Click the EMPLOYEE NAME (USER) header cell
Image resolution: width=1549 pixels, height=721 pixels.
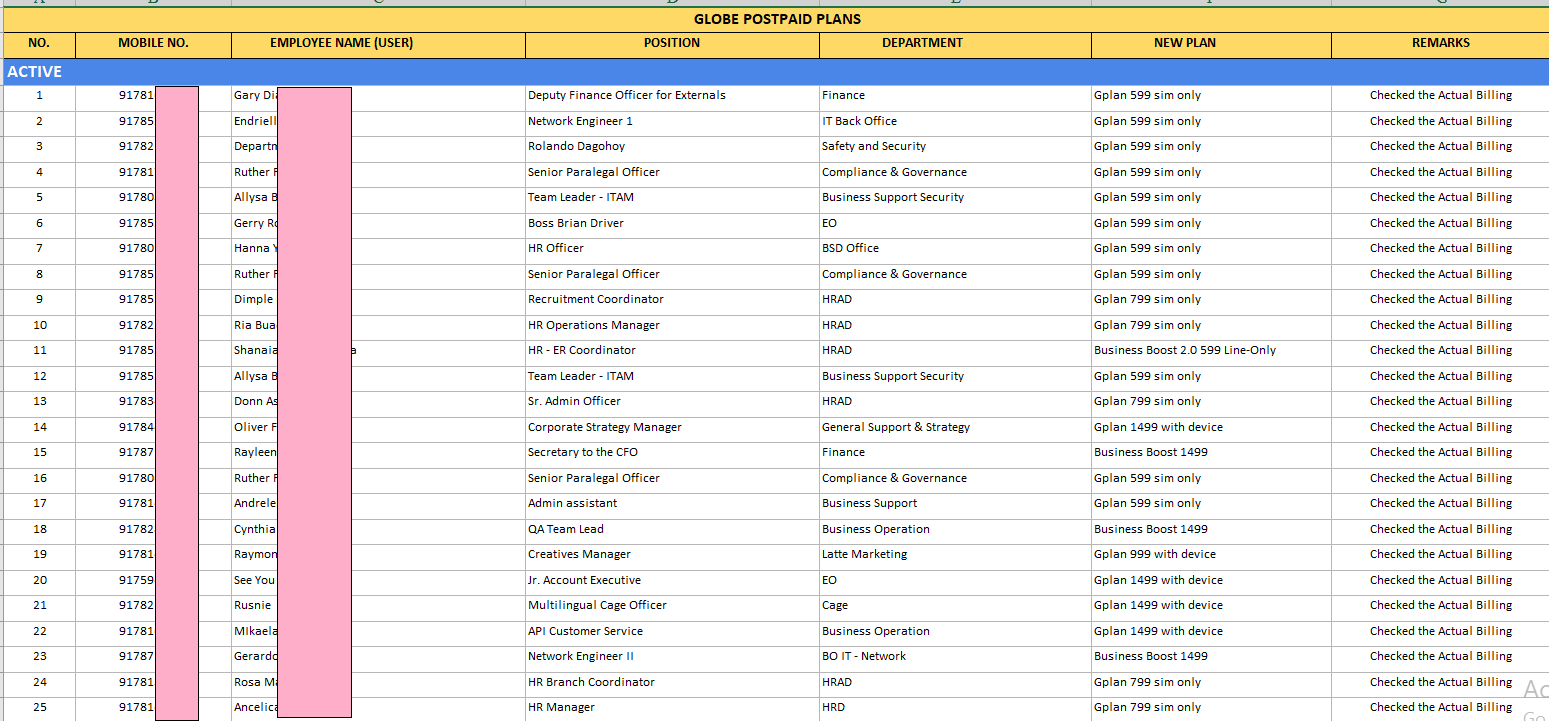point(378,44)
